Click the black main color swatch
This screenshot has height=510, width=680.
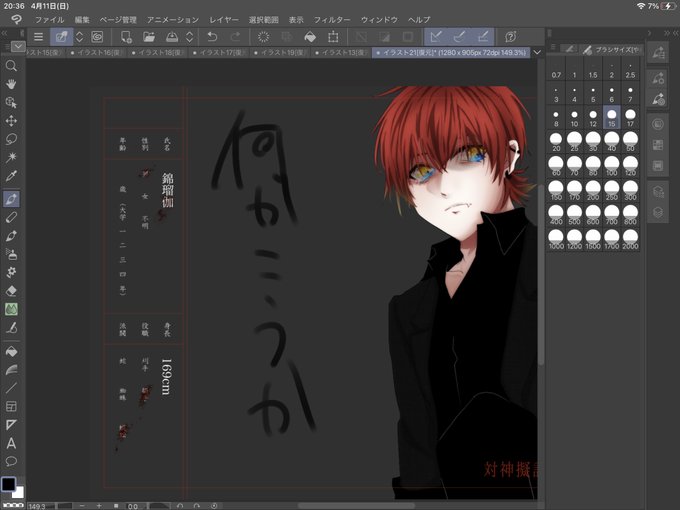pyautogui.click(x=8, y=484)
